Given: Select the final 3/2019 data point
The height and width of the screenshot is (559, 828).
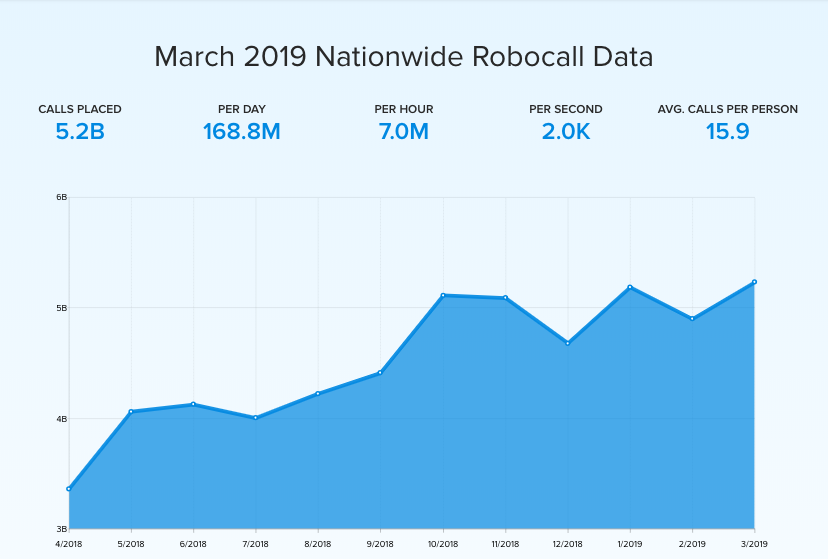Looking at the screenshot, I should [x=754, y=282].
